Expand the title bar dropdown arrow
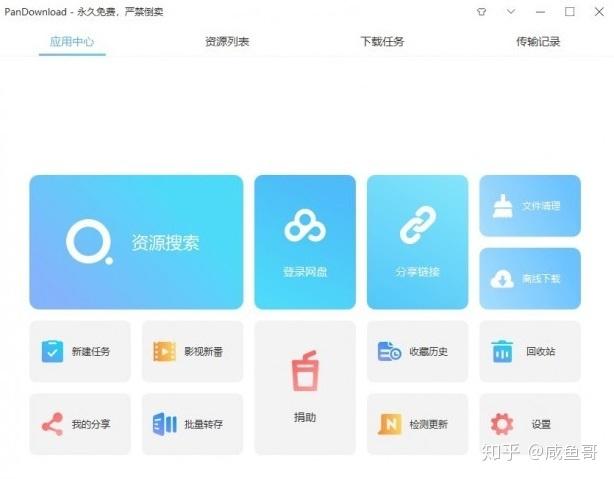Viewport: 614px width, 479px height. pos(511,12)
